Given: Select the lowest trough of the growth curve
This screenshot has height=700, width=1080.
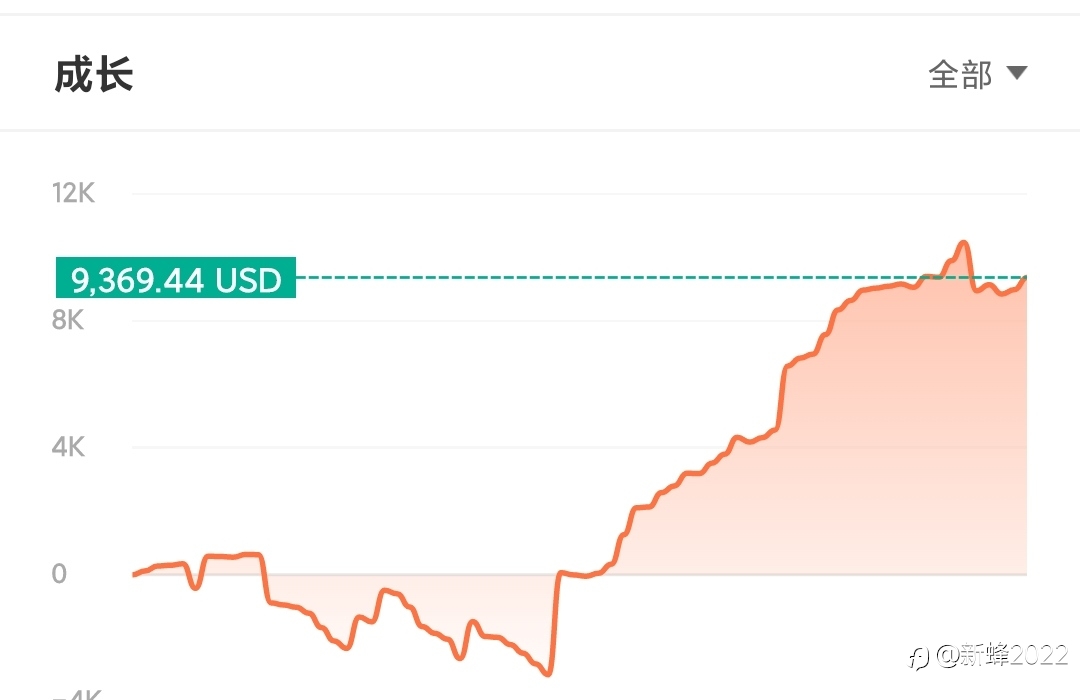Looking at the screenshot, I should pos(548,673).
